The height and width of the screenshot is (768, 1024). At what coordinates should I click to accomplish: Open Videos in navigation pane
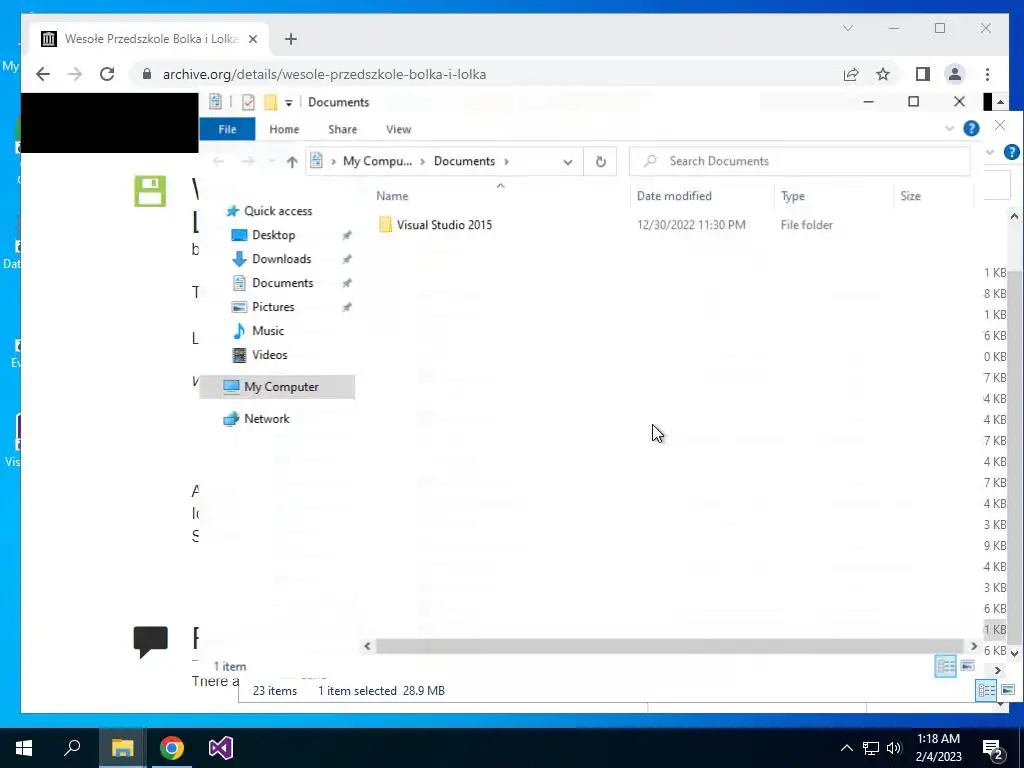point(260,355)
